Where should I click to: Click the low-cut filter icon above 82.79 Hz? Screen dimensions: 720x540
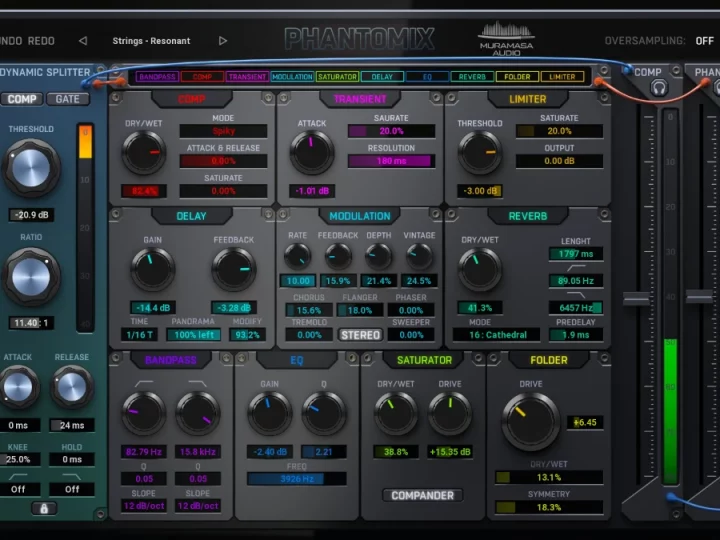coord(144,383)
